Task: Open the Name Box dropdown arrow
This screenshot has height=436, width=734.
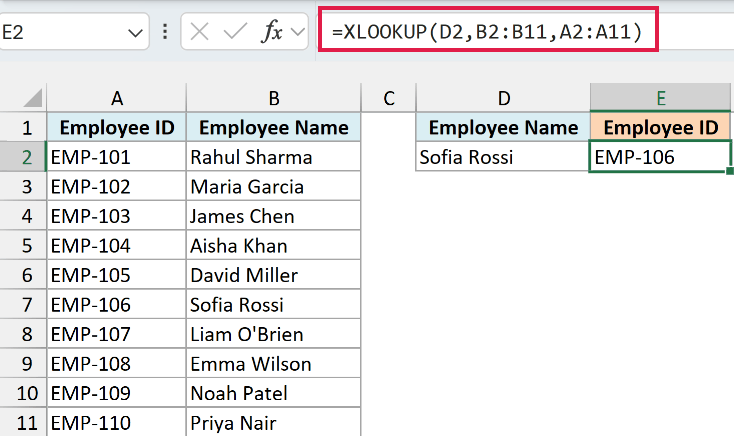Action: (x=135, y=33)
